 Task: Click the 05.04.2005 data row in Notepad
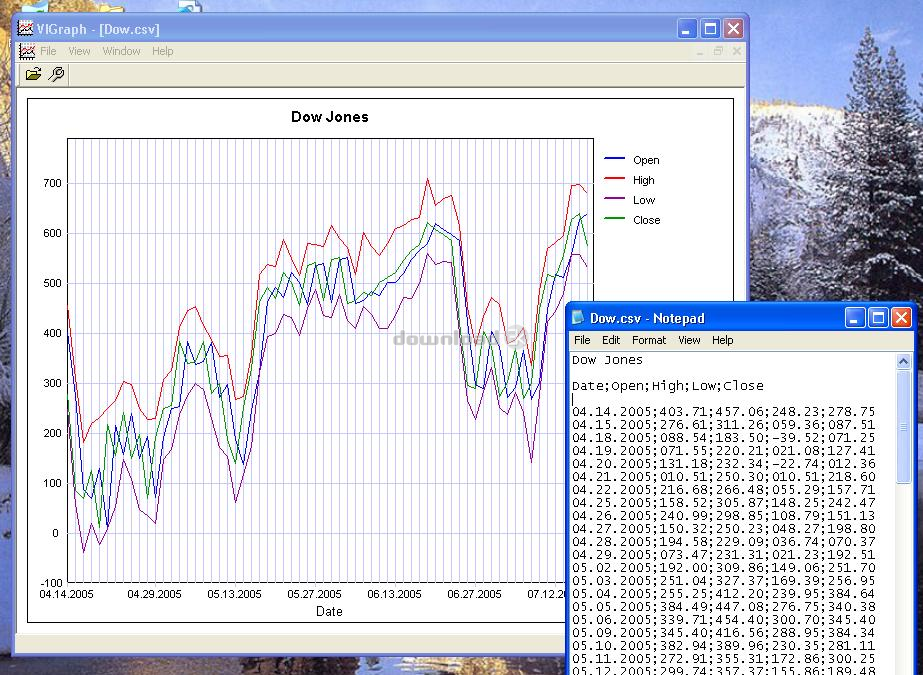click(723, 594)
